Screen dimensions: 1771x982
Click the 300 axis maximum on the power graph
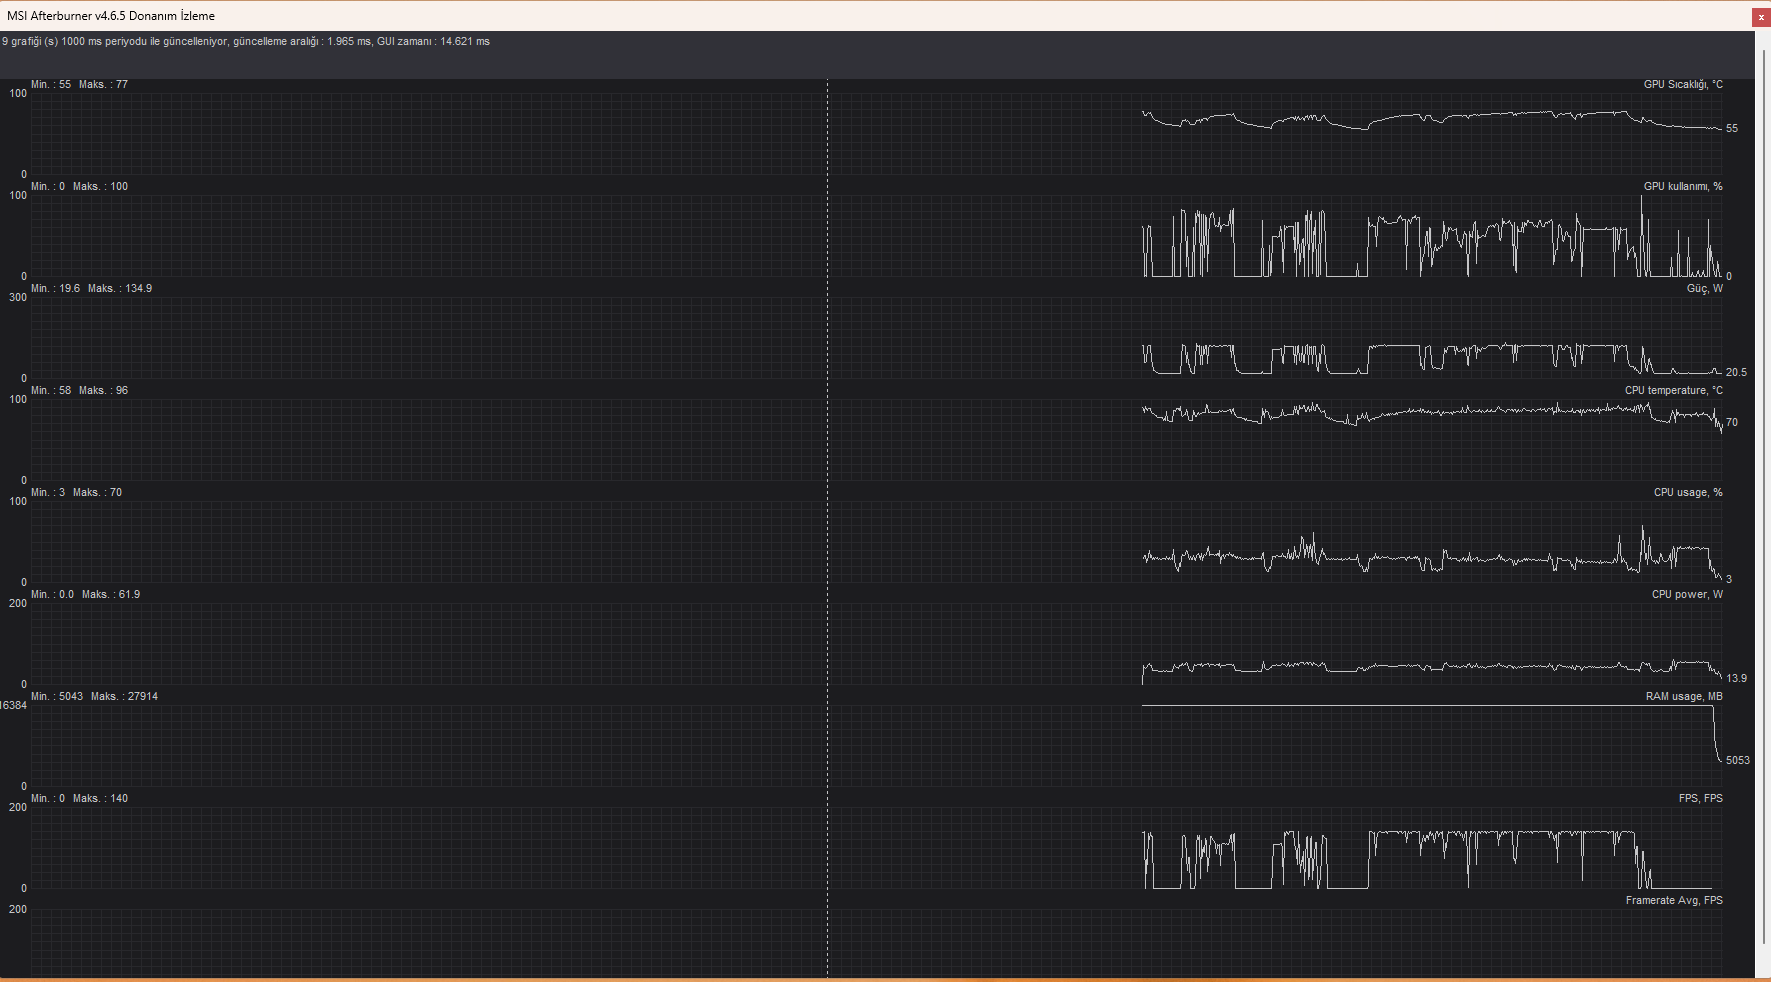point(18,298)
